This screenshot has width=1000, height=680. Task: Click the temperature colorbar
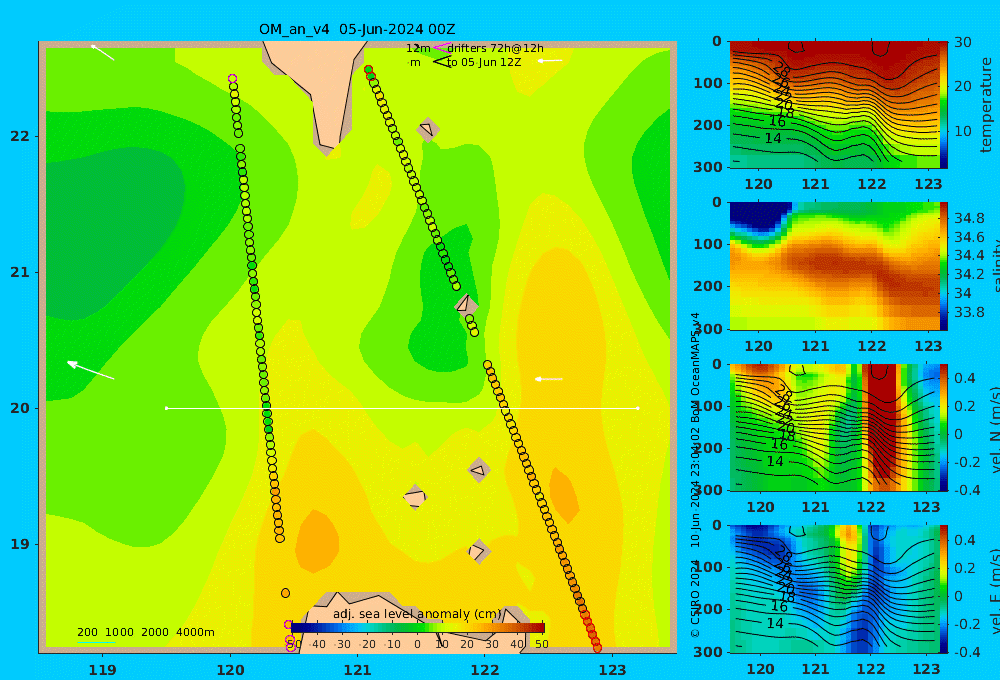(944, 105)
